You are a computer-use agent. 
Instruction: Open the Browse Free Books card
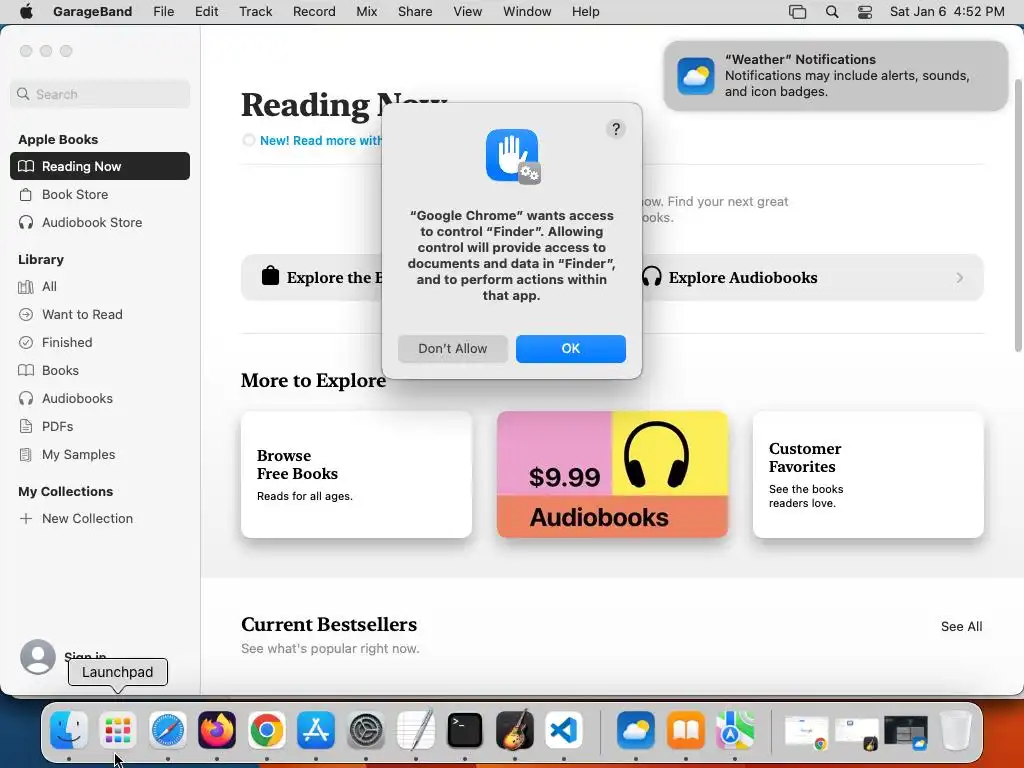click(x=357, y=475)
